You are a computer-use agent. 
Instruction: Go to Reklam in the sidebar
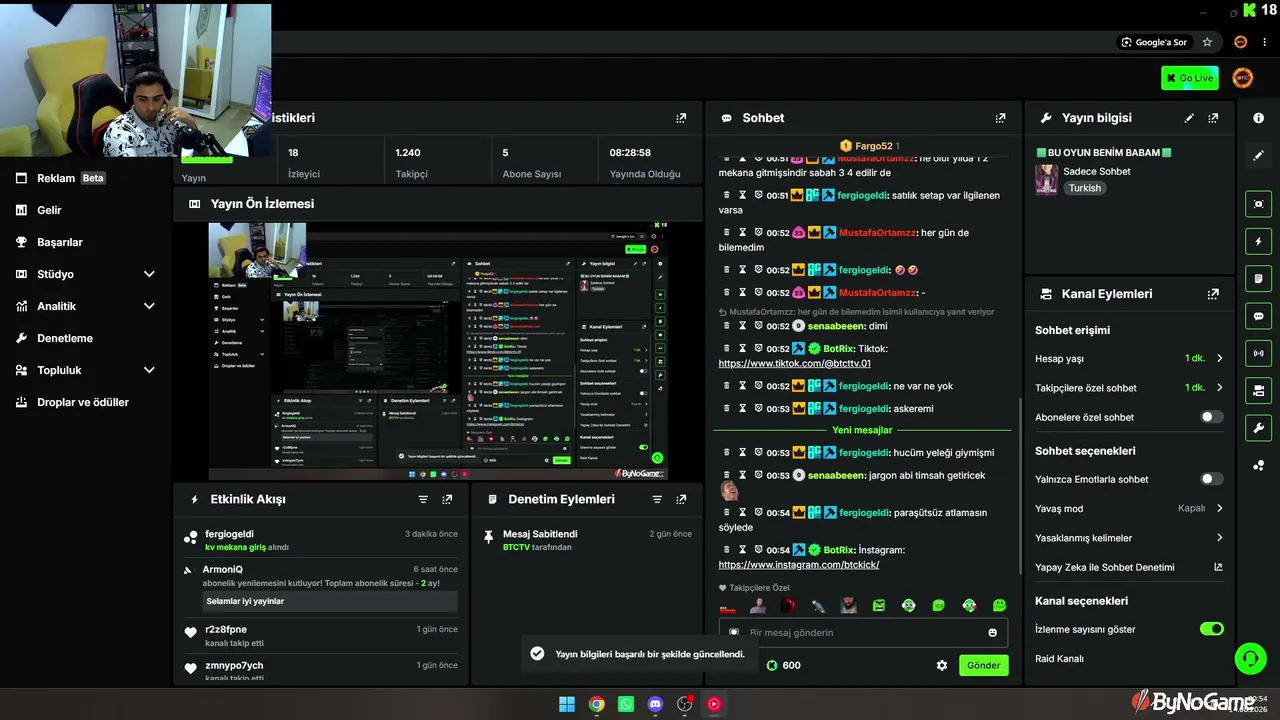tap(56, 178)
